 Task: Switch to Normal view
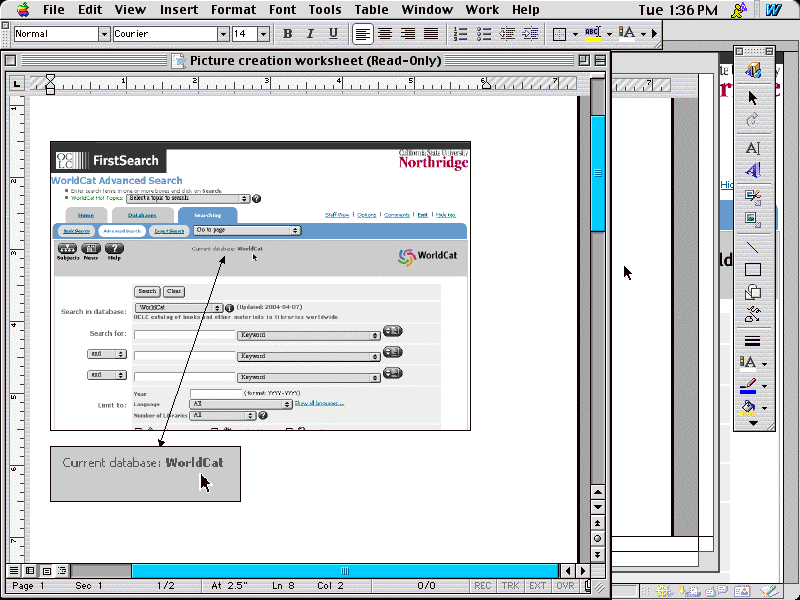coord(14,570)
